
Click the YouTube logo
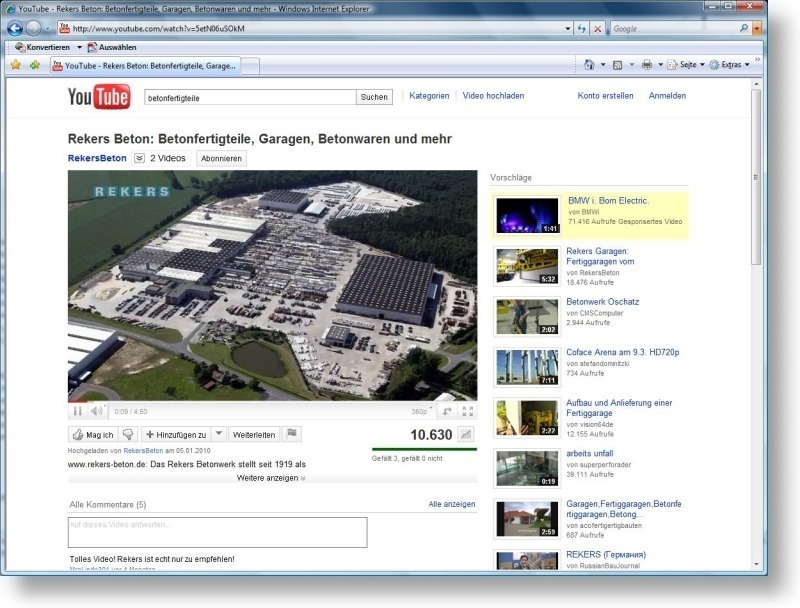[99, 97]
